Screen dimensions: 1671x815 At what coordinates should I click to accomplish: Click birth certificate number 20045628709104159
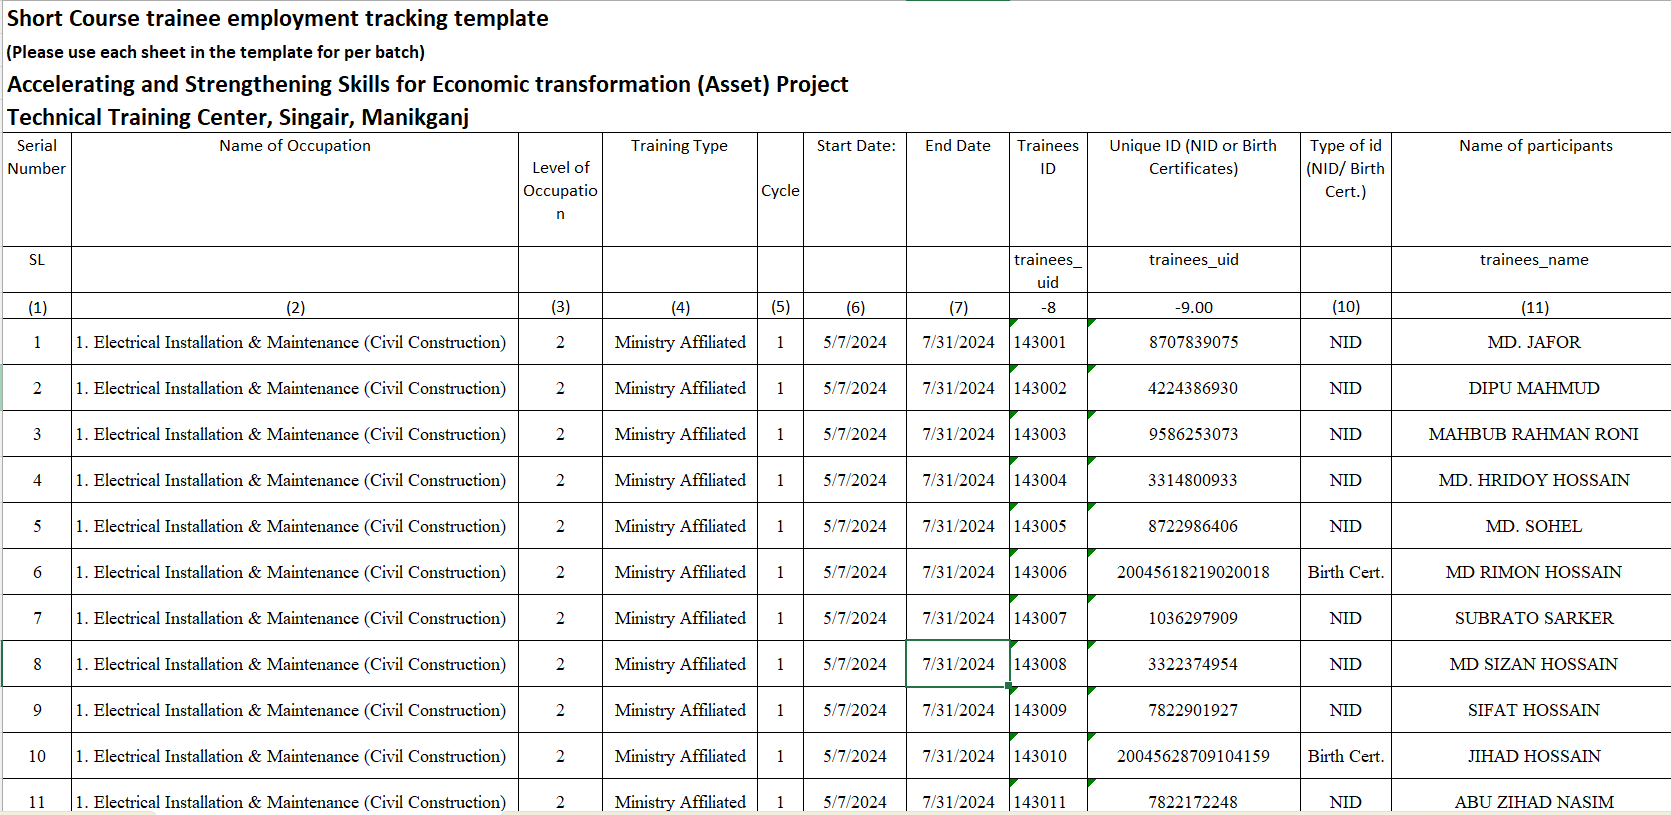(1193, 756)
